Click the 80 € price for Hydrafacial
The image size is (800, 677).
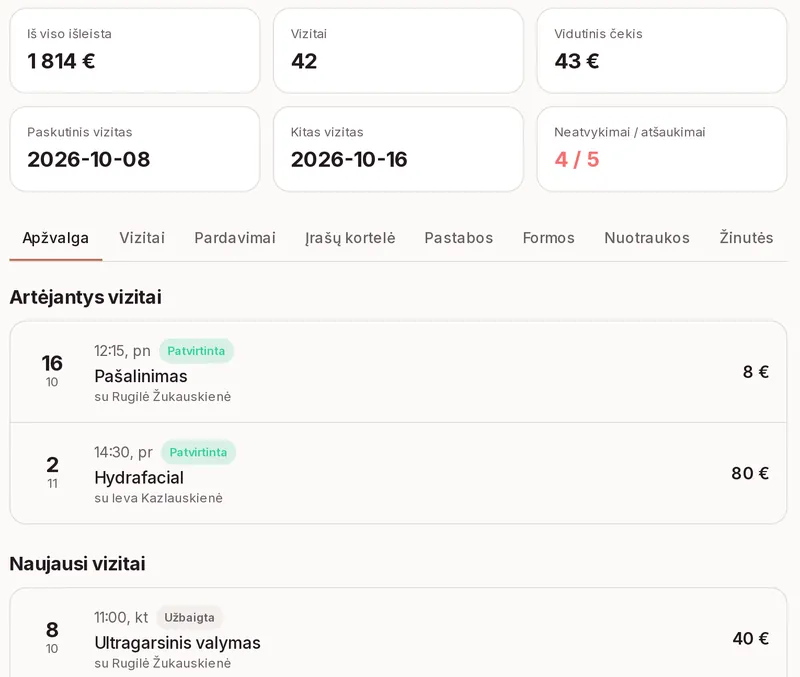point(750,473)
